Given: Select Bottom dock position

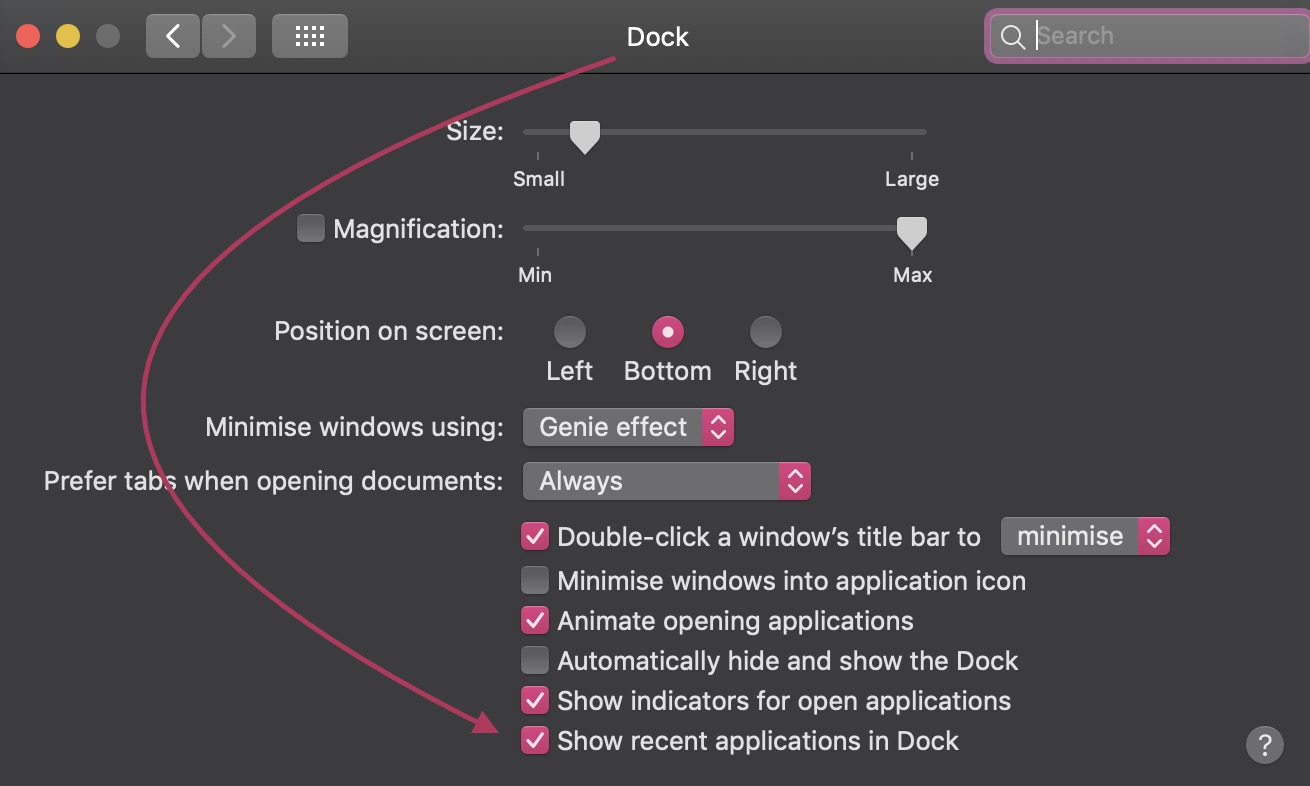Looking at the screenshot, I should pos(667,331).
